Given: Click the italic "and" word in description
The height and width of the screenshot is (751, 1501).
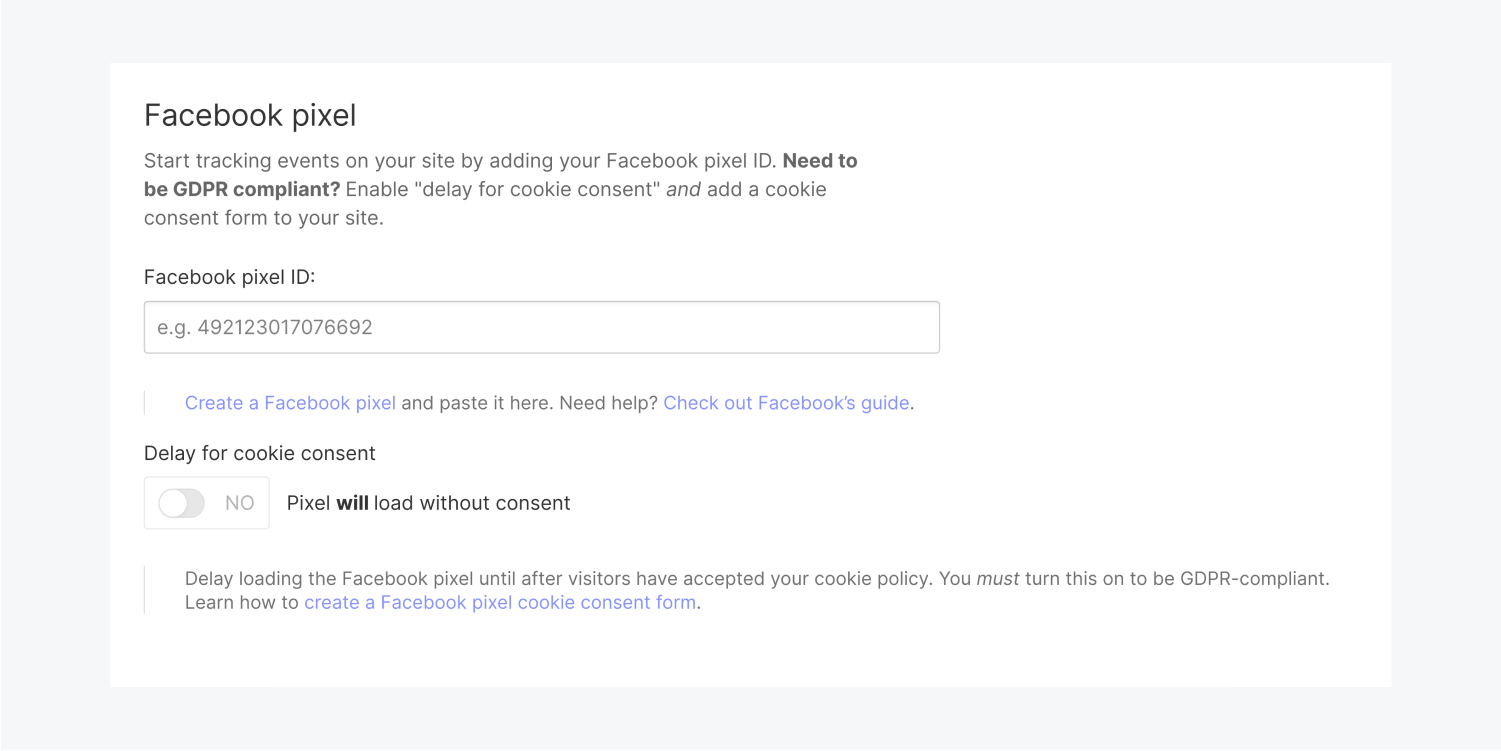Looking at the screenshot, I should tap(684, 189).
